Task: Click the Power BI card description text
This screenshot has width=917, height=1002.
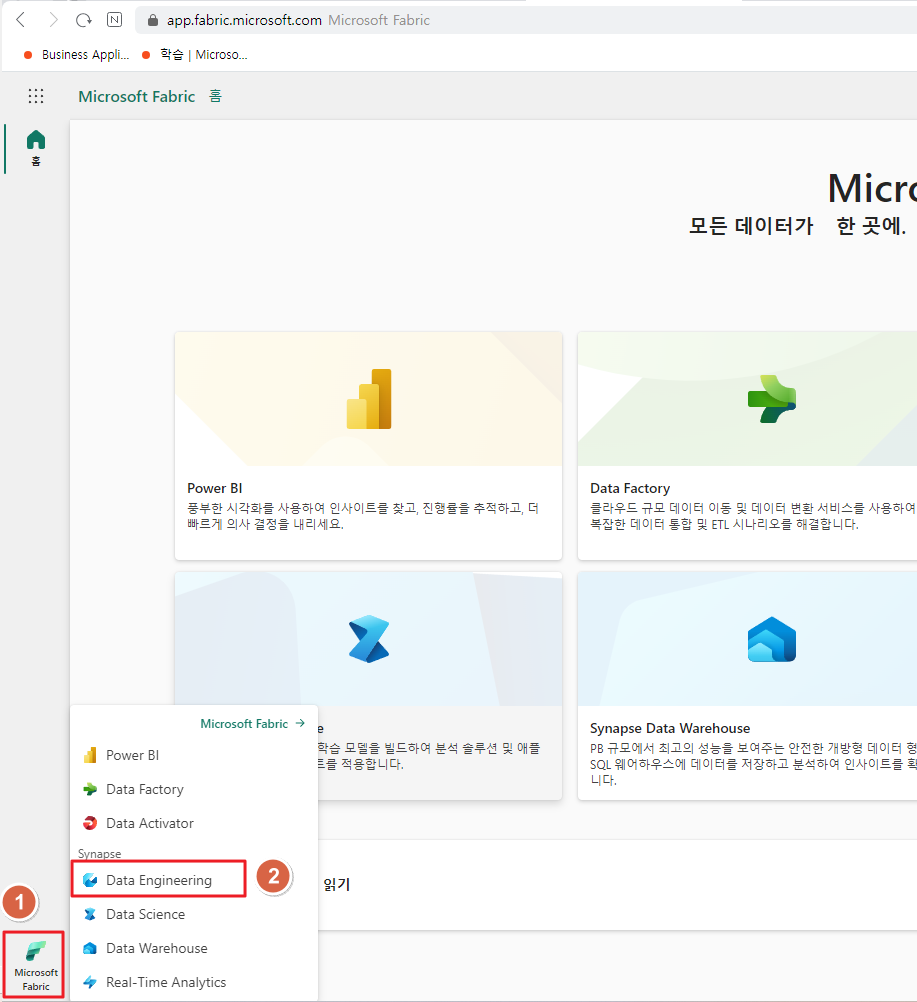Action: coord(363,516)
